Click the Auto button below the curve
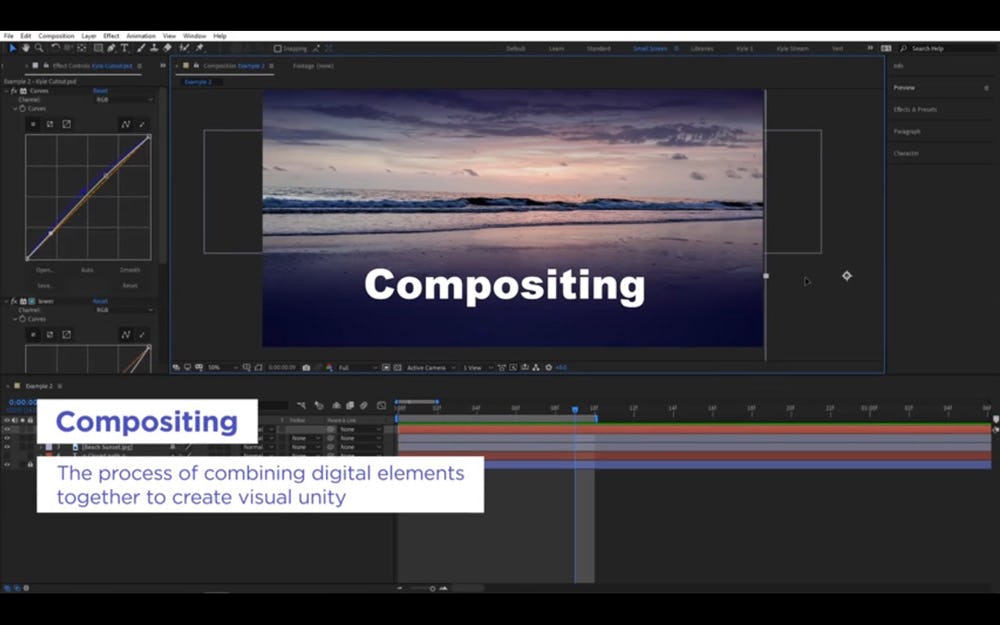This screenshot has width=1000, height=625. 87,270
